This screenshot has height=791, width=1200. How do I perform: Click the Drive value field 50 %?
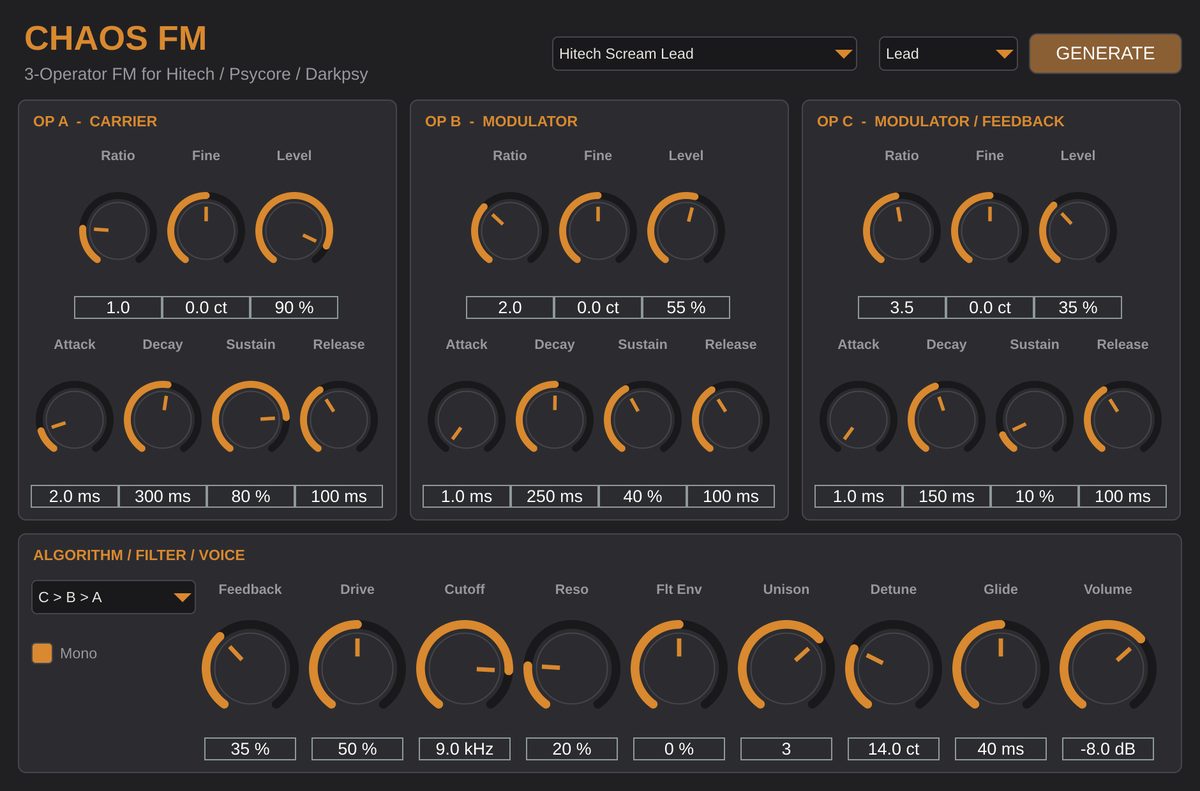[357, 748]
